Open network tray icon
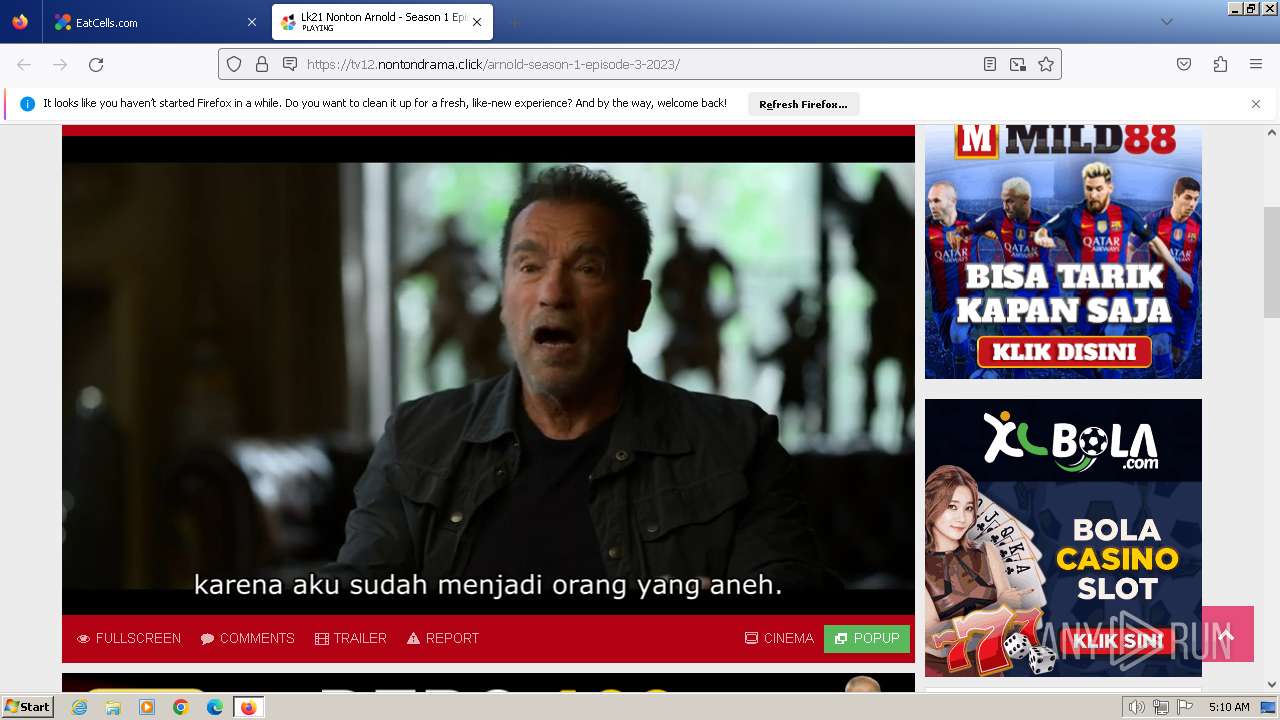Viewport: 1280px width, 720px height. coord(1161,707)
